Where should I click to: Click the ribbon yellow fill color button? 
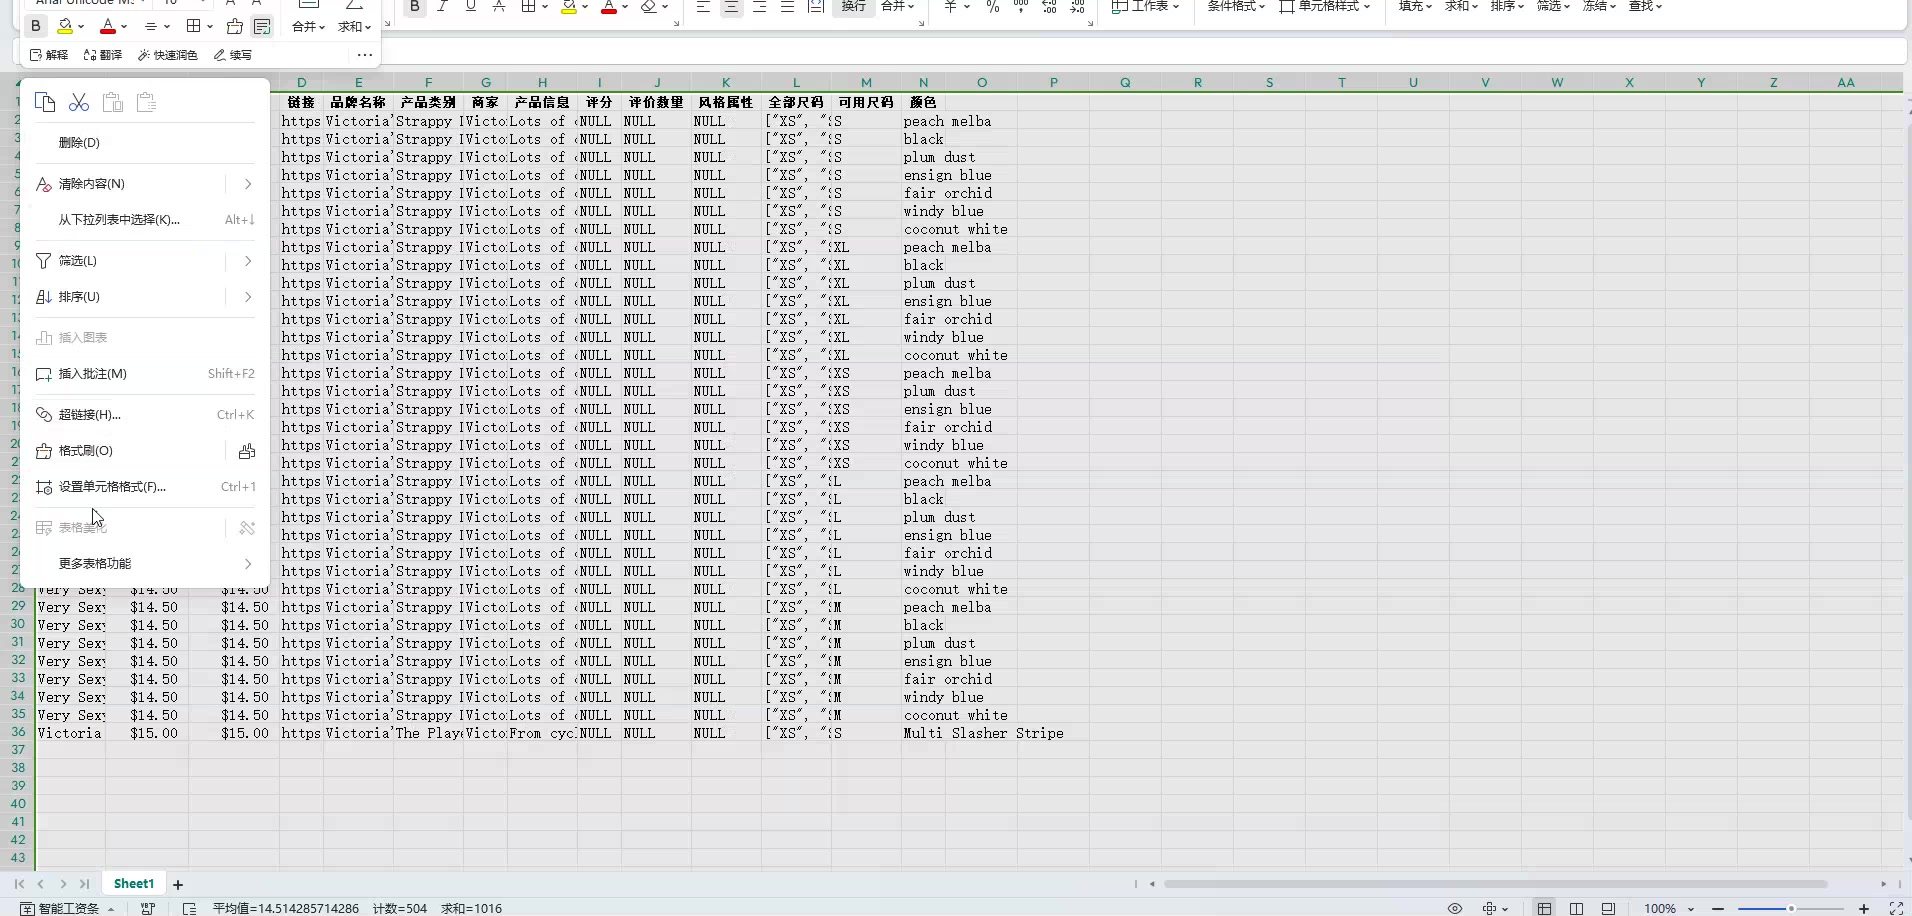(x=568, y=6)
